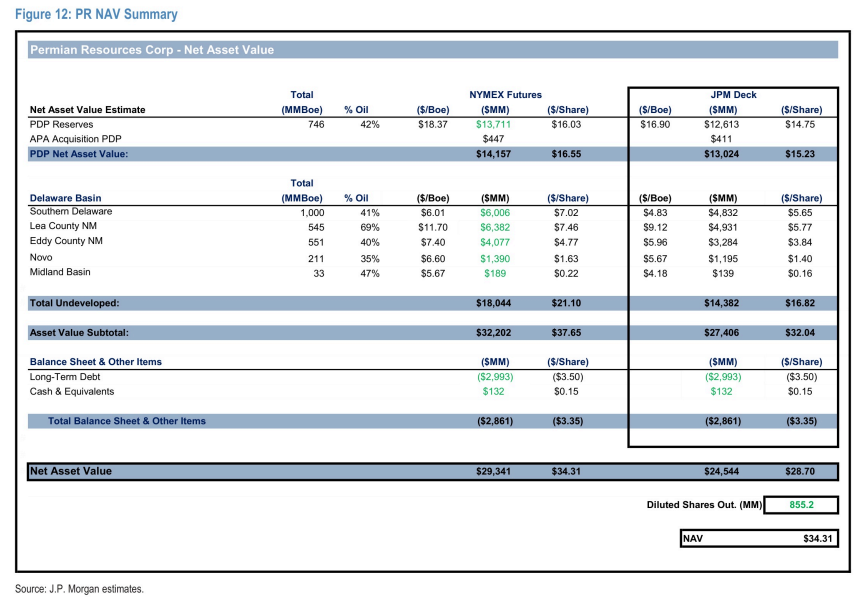Click the "Figure 12: PR NAV Summary" title

(96, 14)
